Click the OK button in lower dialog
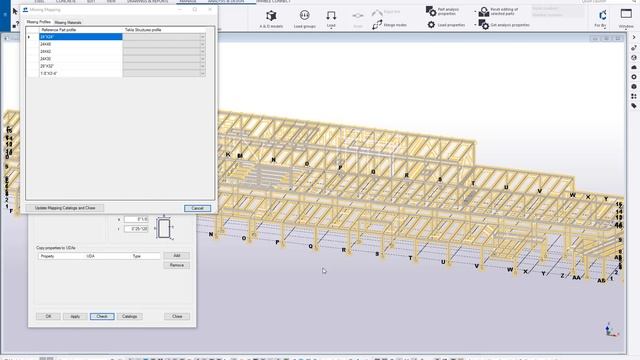This screenshot has width=640, height=360. pos(48,316)
